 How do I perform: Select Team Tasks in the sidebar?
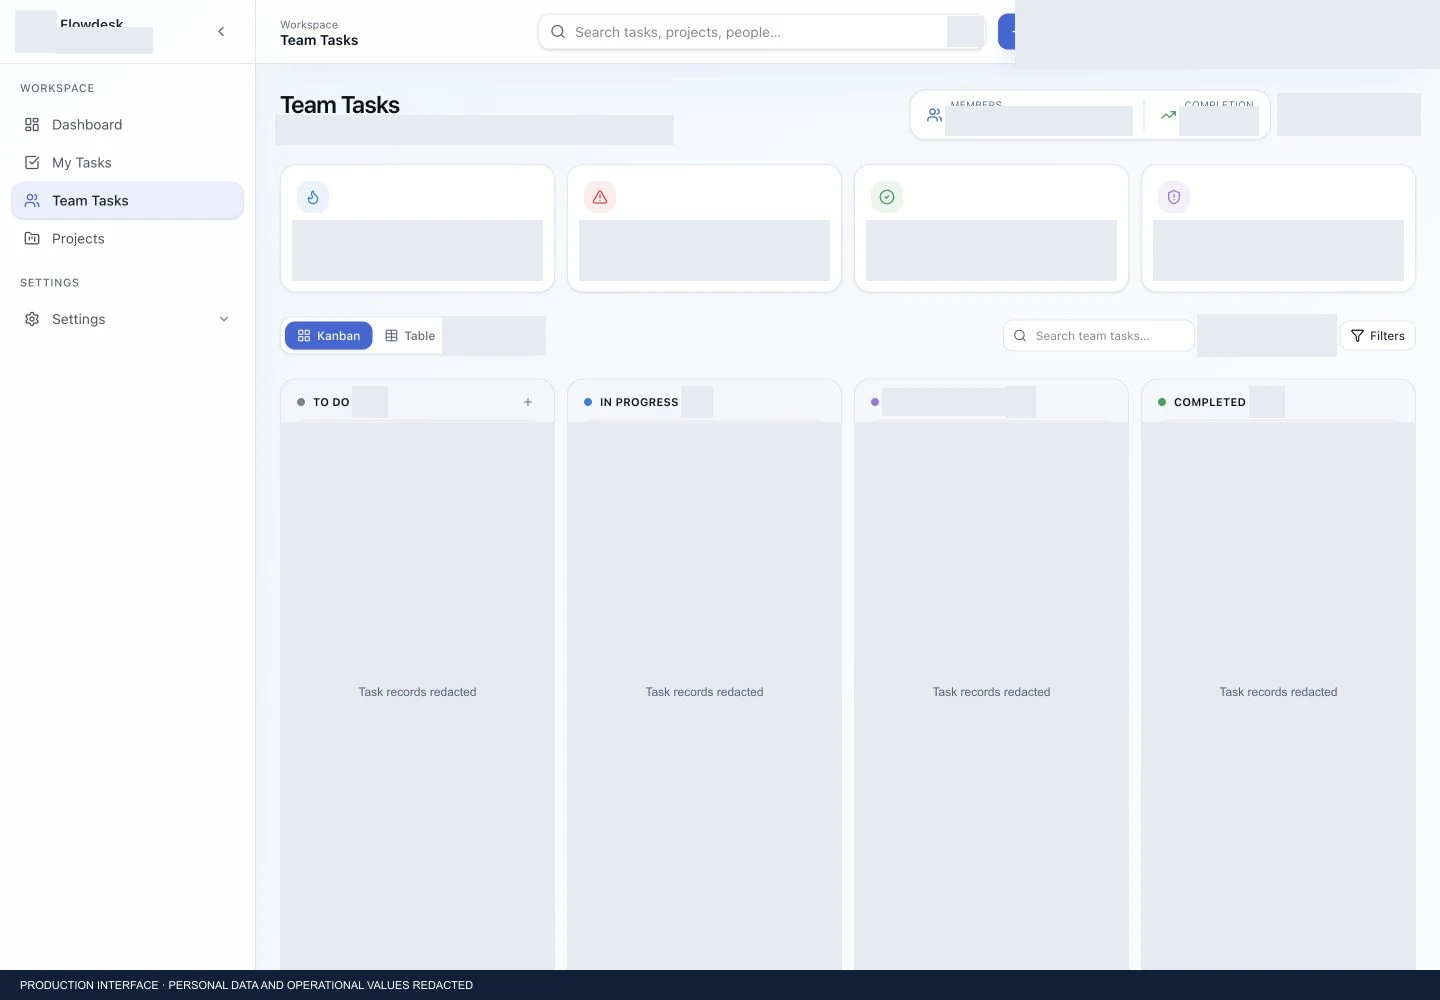[x=127, y=201]
